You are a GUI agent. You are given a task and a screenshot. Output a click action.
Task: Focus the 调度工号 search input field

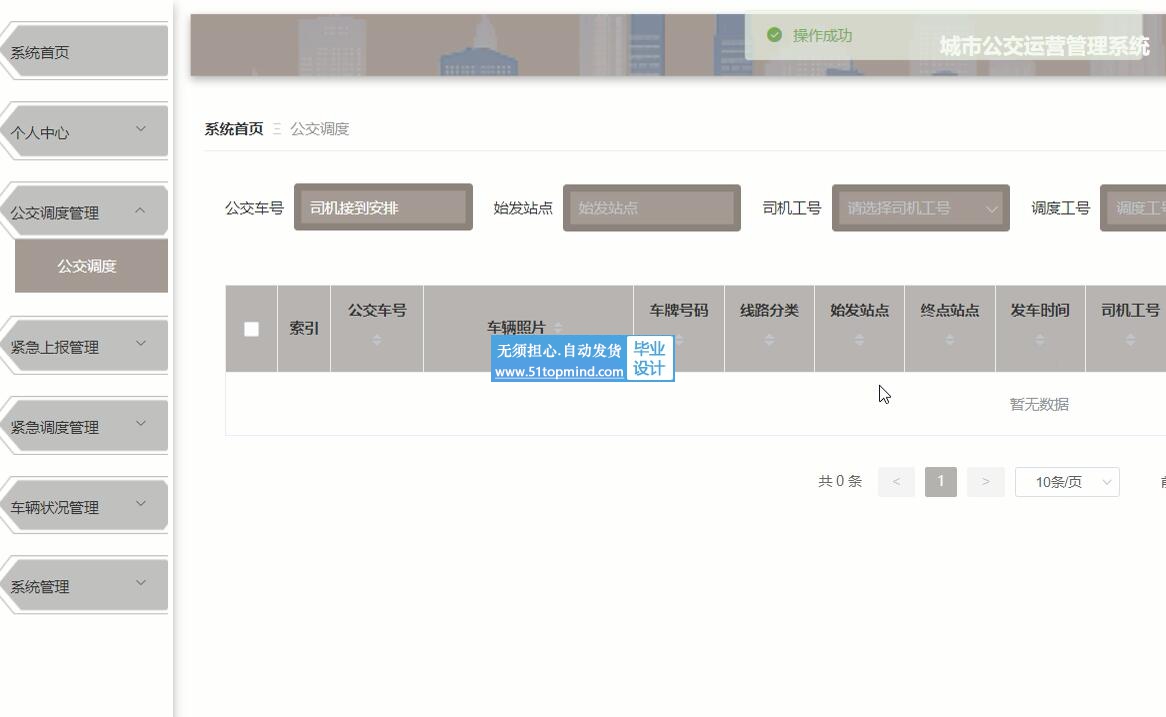coord(1133,208)
